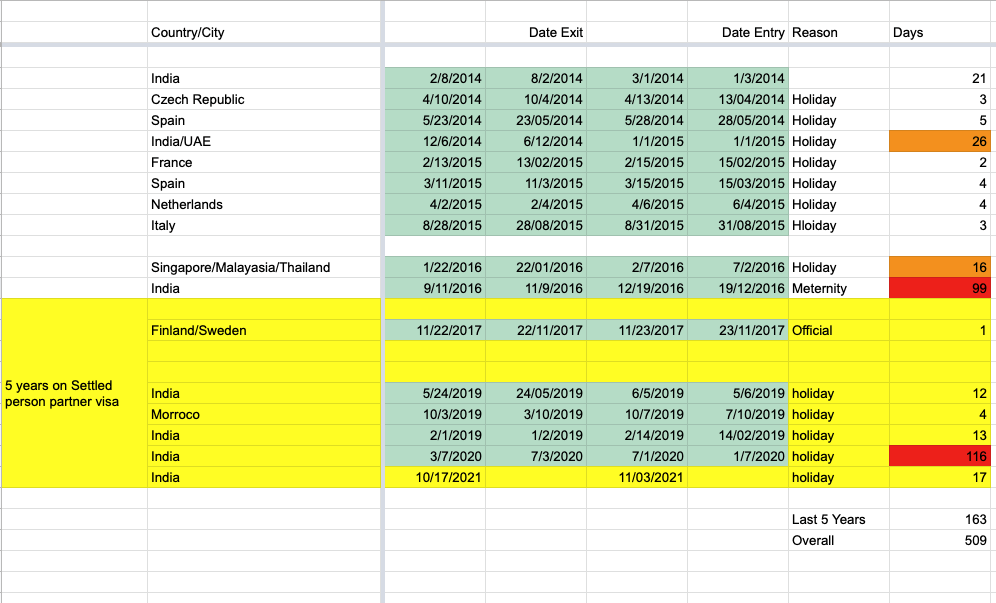Click the Official reason cell

[x=839, y=330]
